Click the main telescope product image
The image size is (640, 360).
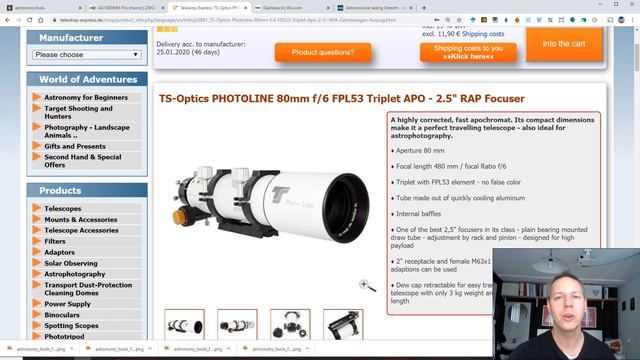tap(271, 204)
